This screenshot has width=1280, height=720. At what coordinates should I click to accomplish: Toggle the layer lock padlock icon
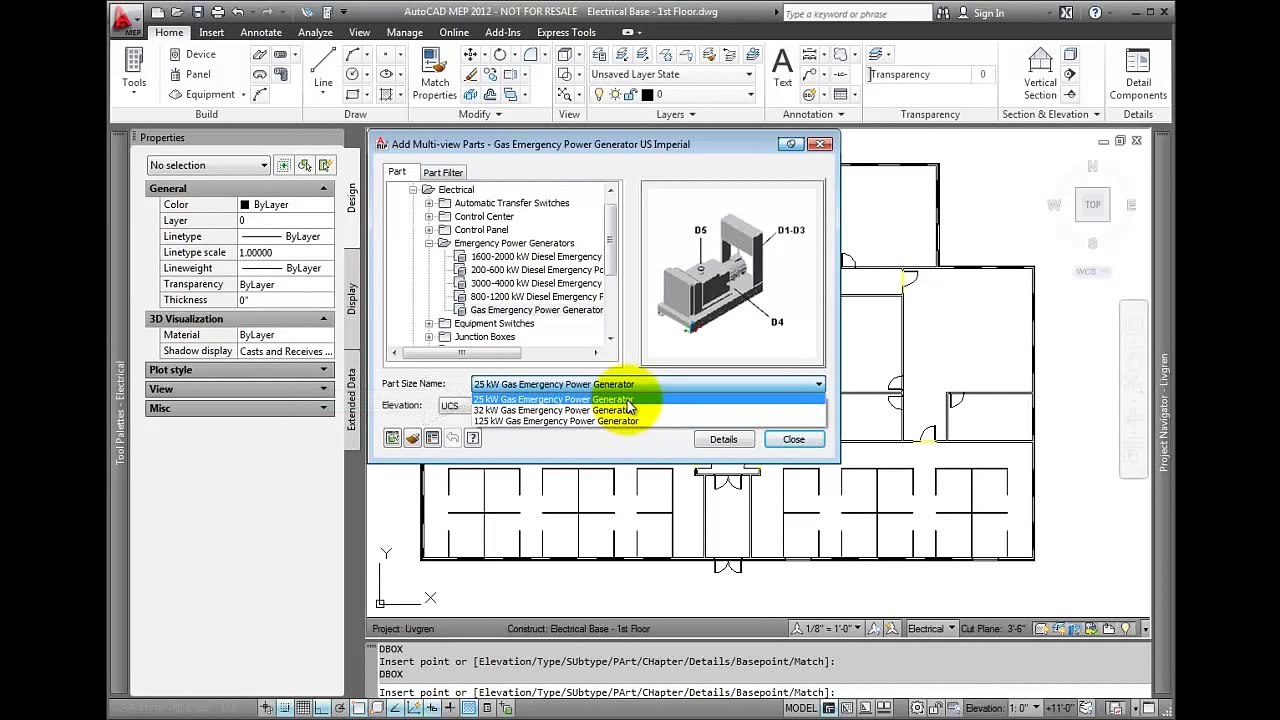(633, 94)
